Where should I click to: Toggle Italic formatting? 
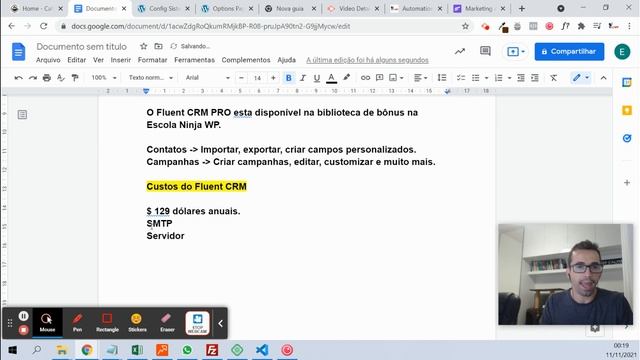coord(302,78)
